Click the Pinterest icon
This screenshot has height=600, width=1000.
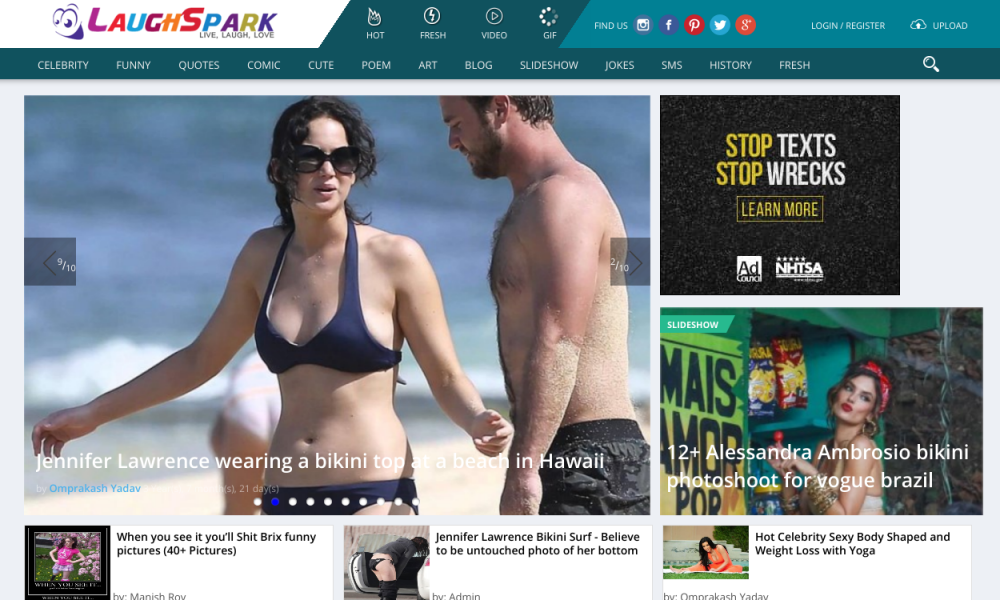coord(694,26)
